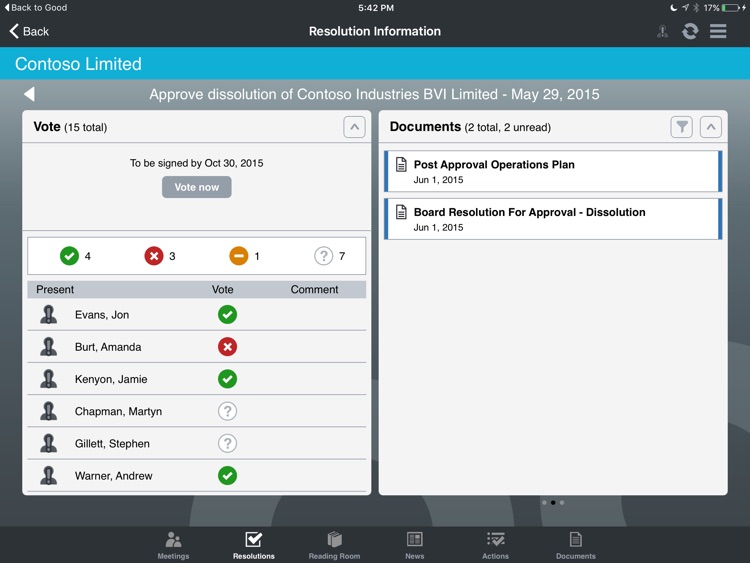Image resolution: width=750 pixels, height=563 pixels.
Task: Click the To be signed by Oct 30, 2015 text
Action: pyautogui.click(x=197, y=163)
